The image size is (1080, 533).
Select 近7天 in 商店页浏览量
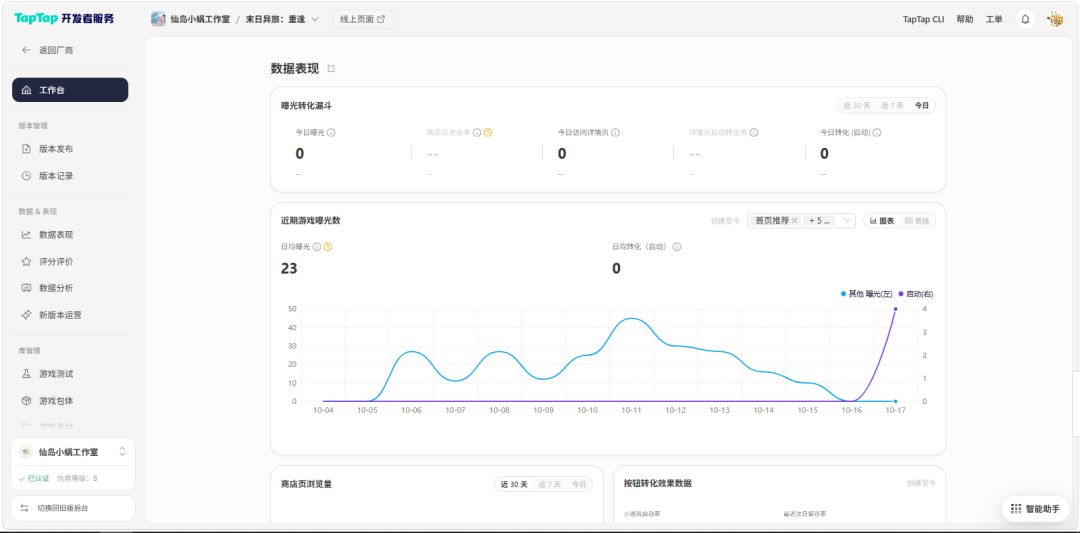[x=550, y=485]
